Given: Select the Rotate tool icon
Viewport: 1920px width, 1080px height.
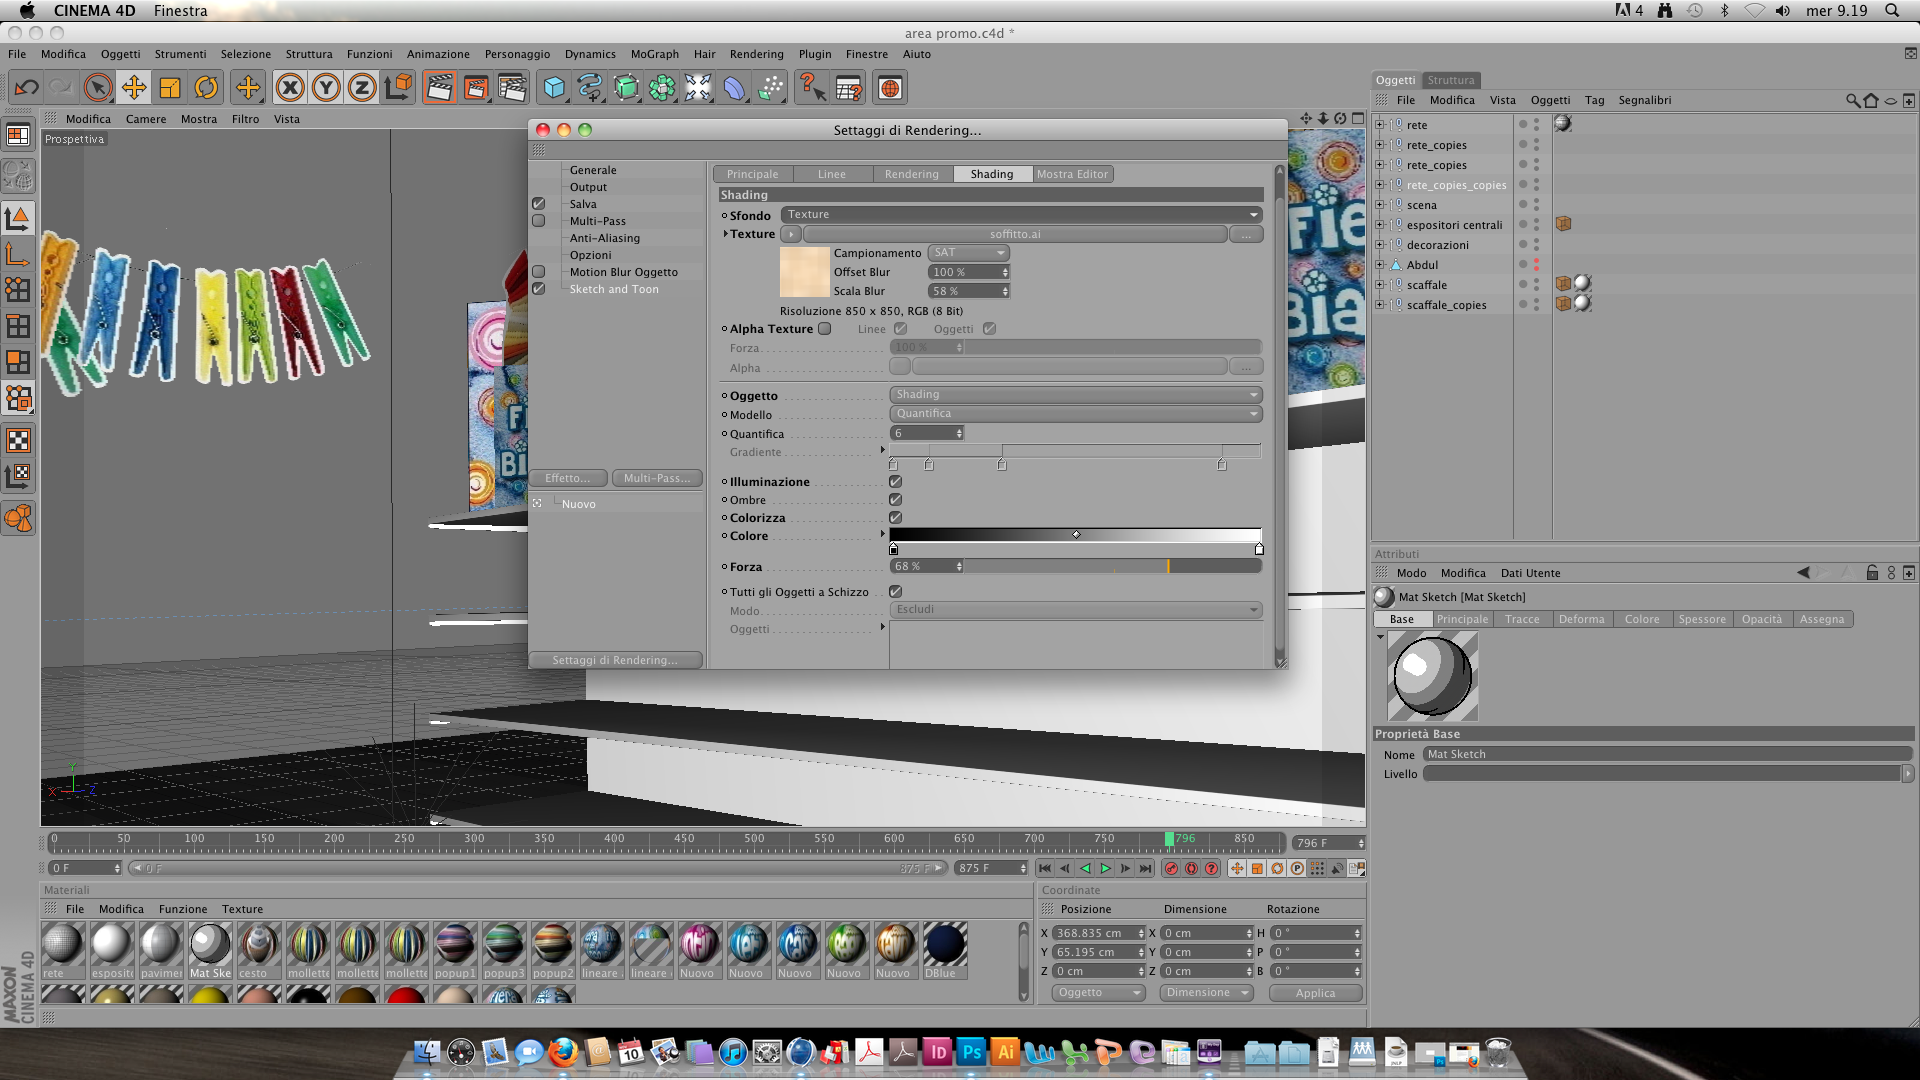Looking at the screenshot, I should (x=206, y=88).
